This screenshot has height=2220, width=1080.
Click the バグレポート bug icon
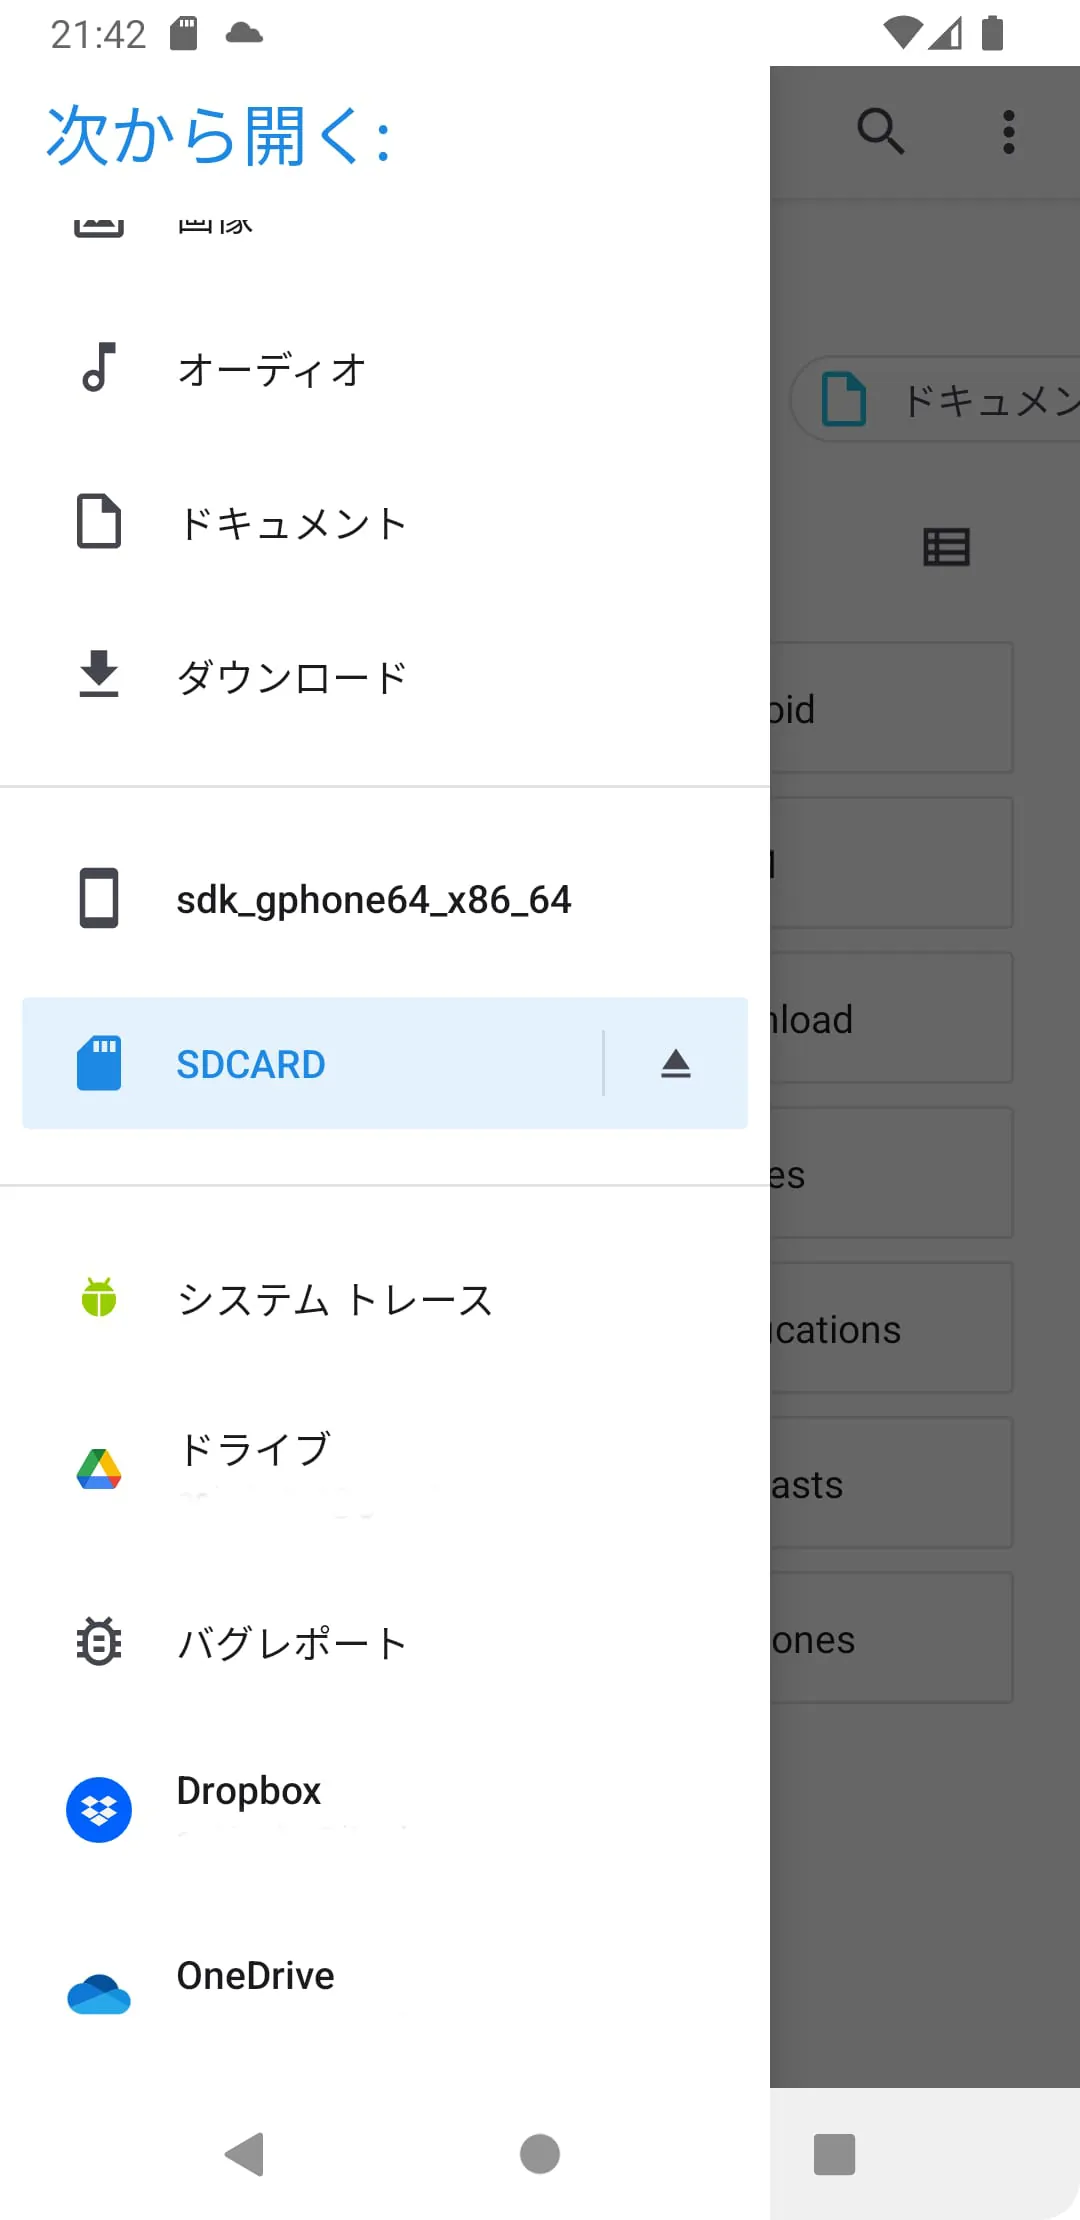[x=98, y=1638]
